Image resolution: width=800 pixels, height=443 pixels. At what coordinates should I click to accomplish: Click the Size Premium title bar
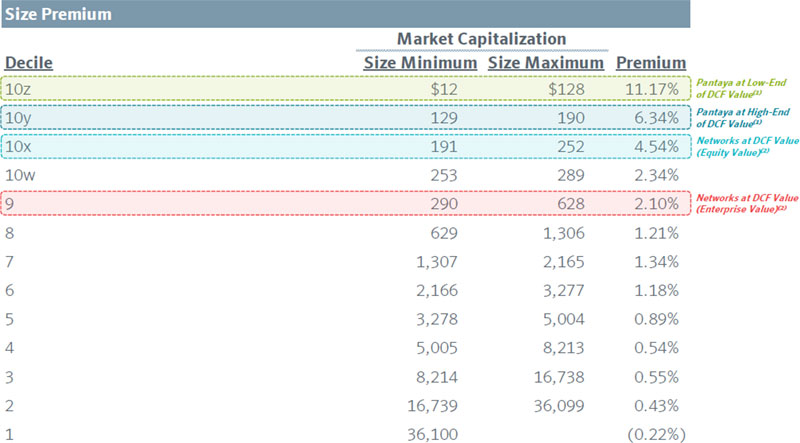345,15
